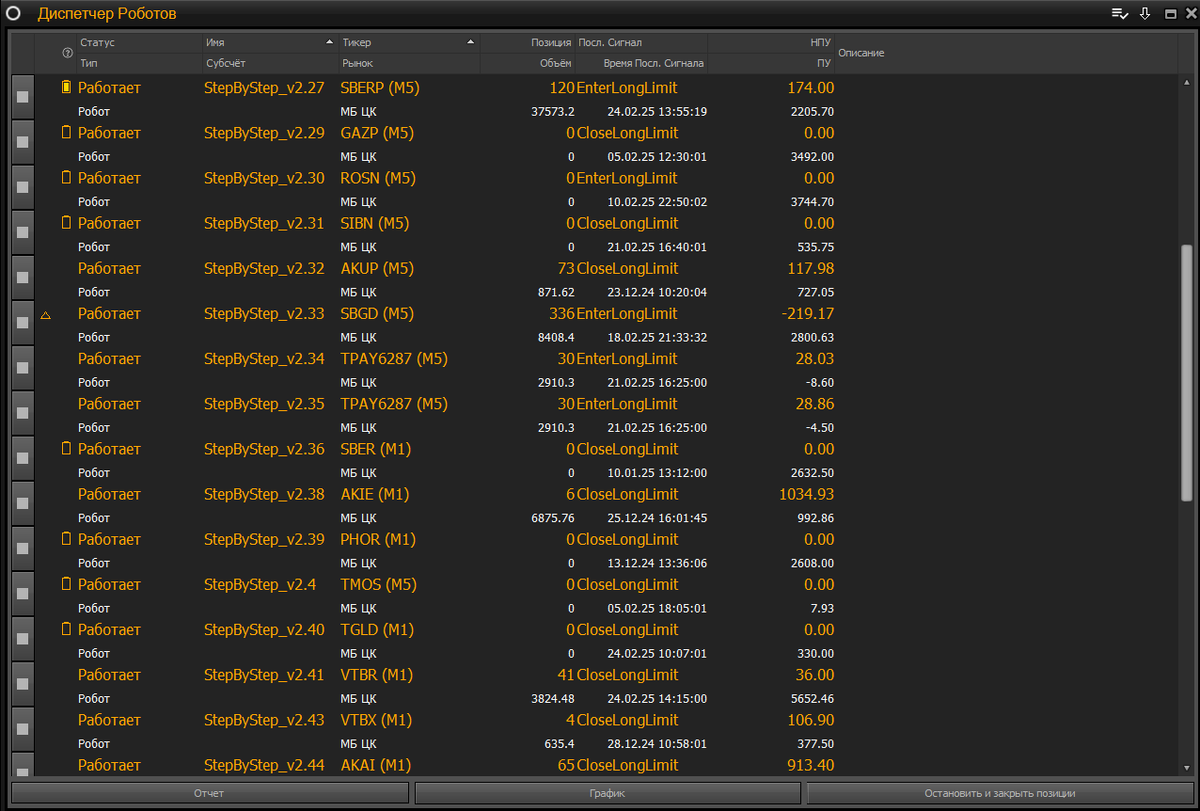The image size is (1200, 811).
Task: Click the Посл. Сигнал column header
Action: (x=610, y=43)
